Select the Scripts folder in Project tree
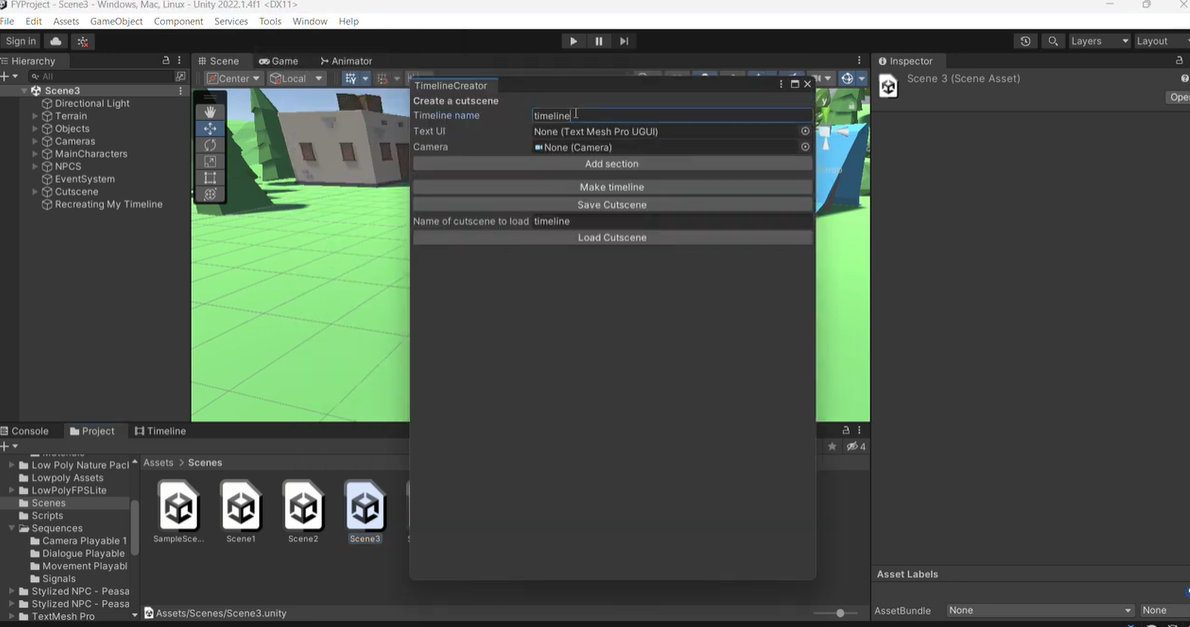This screenshot has height=627, width=1190. (x=47, y=515)
